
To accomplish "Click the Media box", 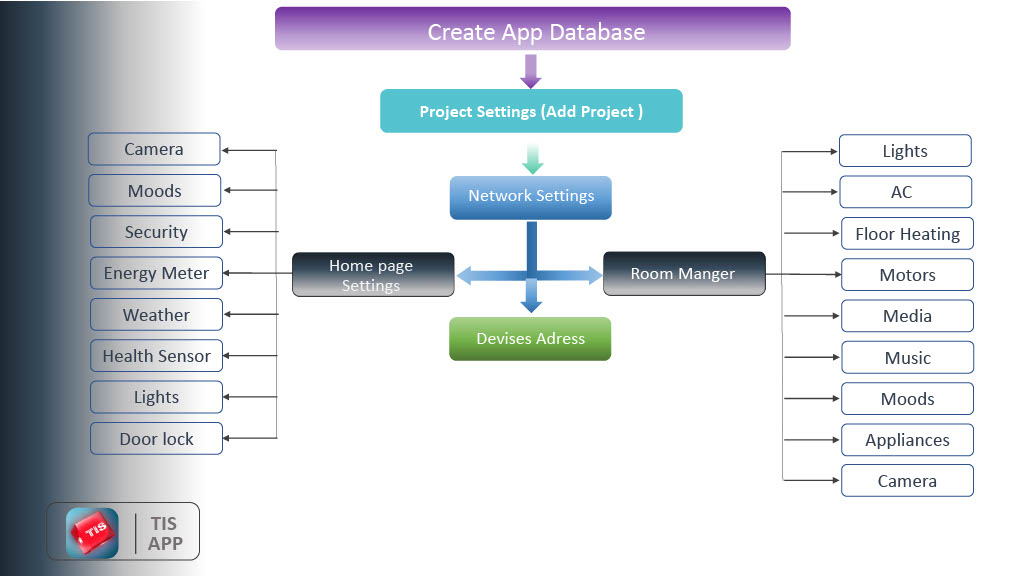I will pos(907,316).
